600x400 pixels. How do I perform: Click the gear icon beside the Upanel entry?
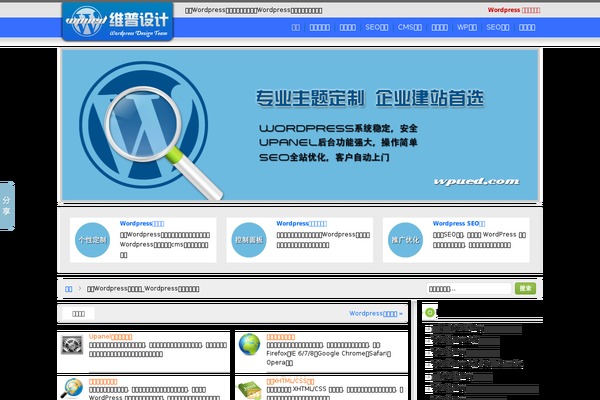[x=72, y=345]
